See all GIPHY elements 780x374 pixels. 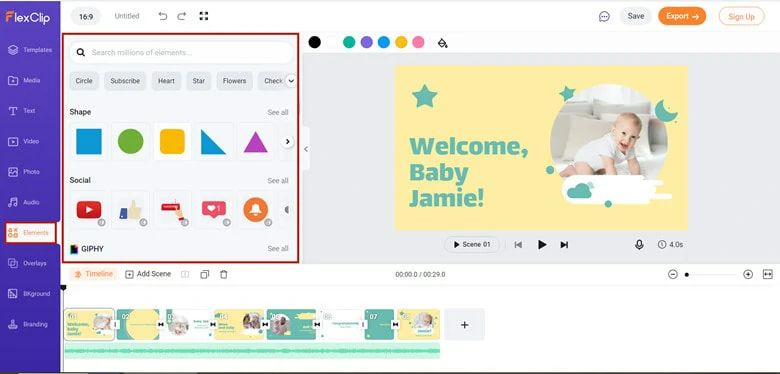pyautogui.click(x=278, y=249)
